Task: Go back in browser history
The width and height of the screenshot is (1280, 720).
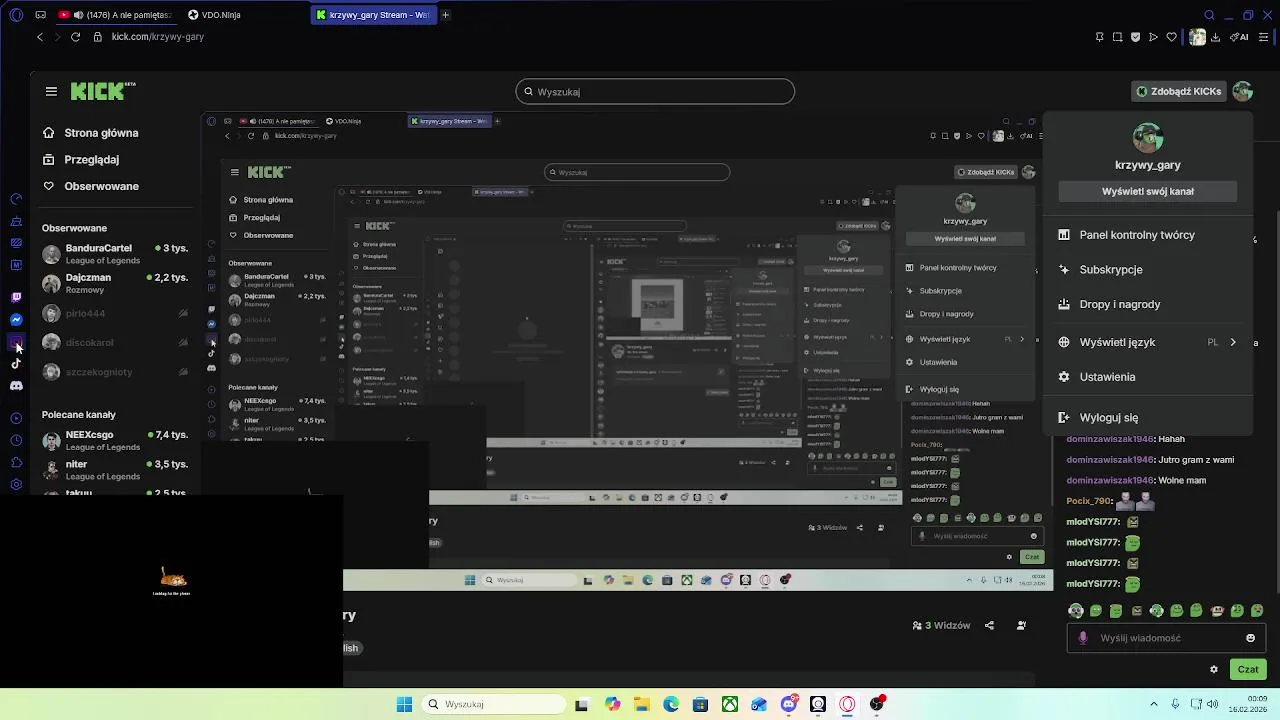Action: point(40,37)
